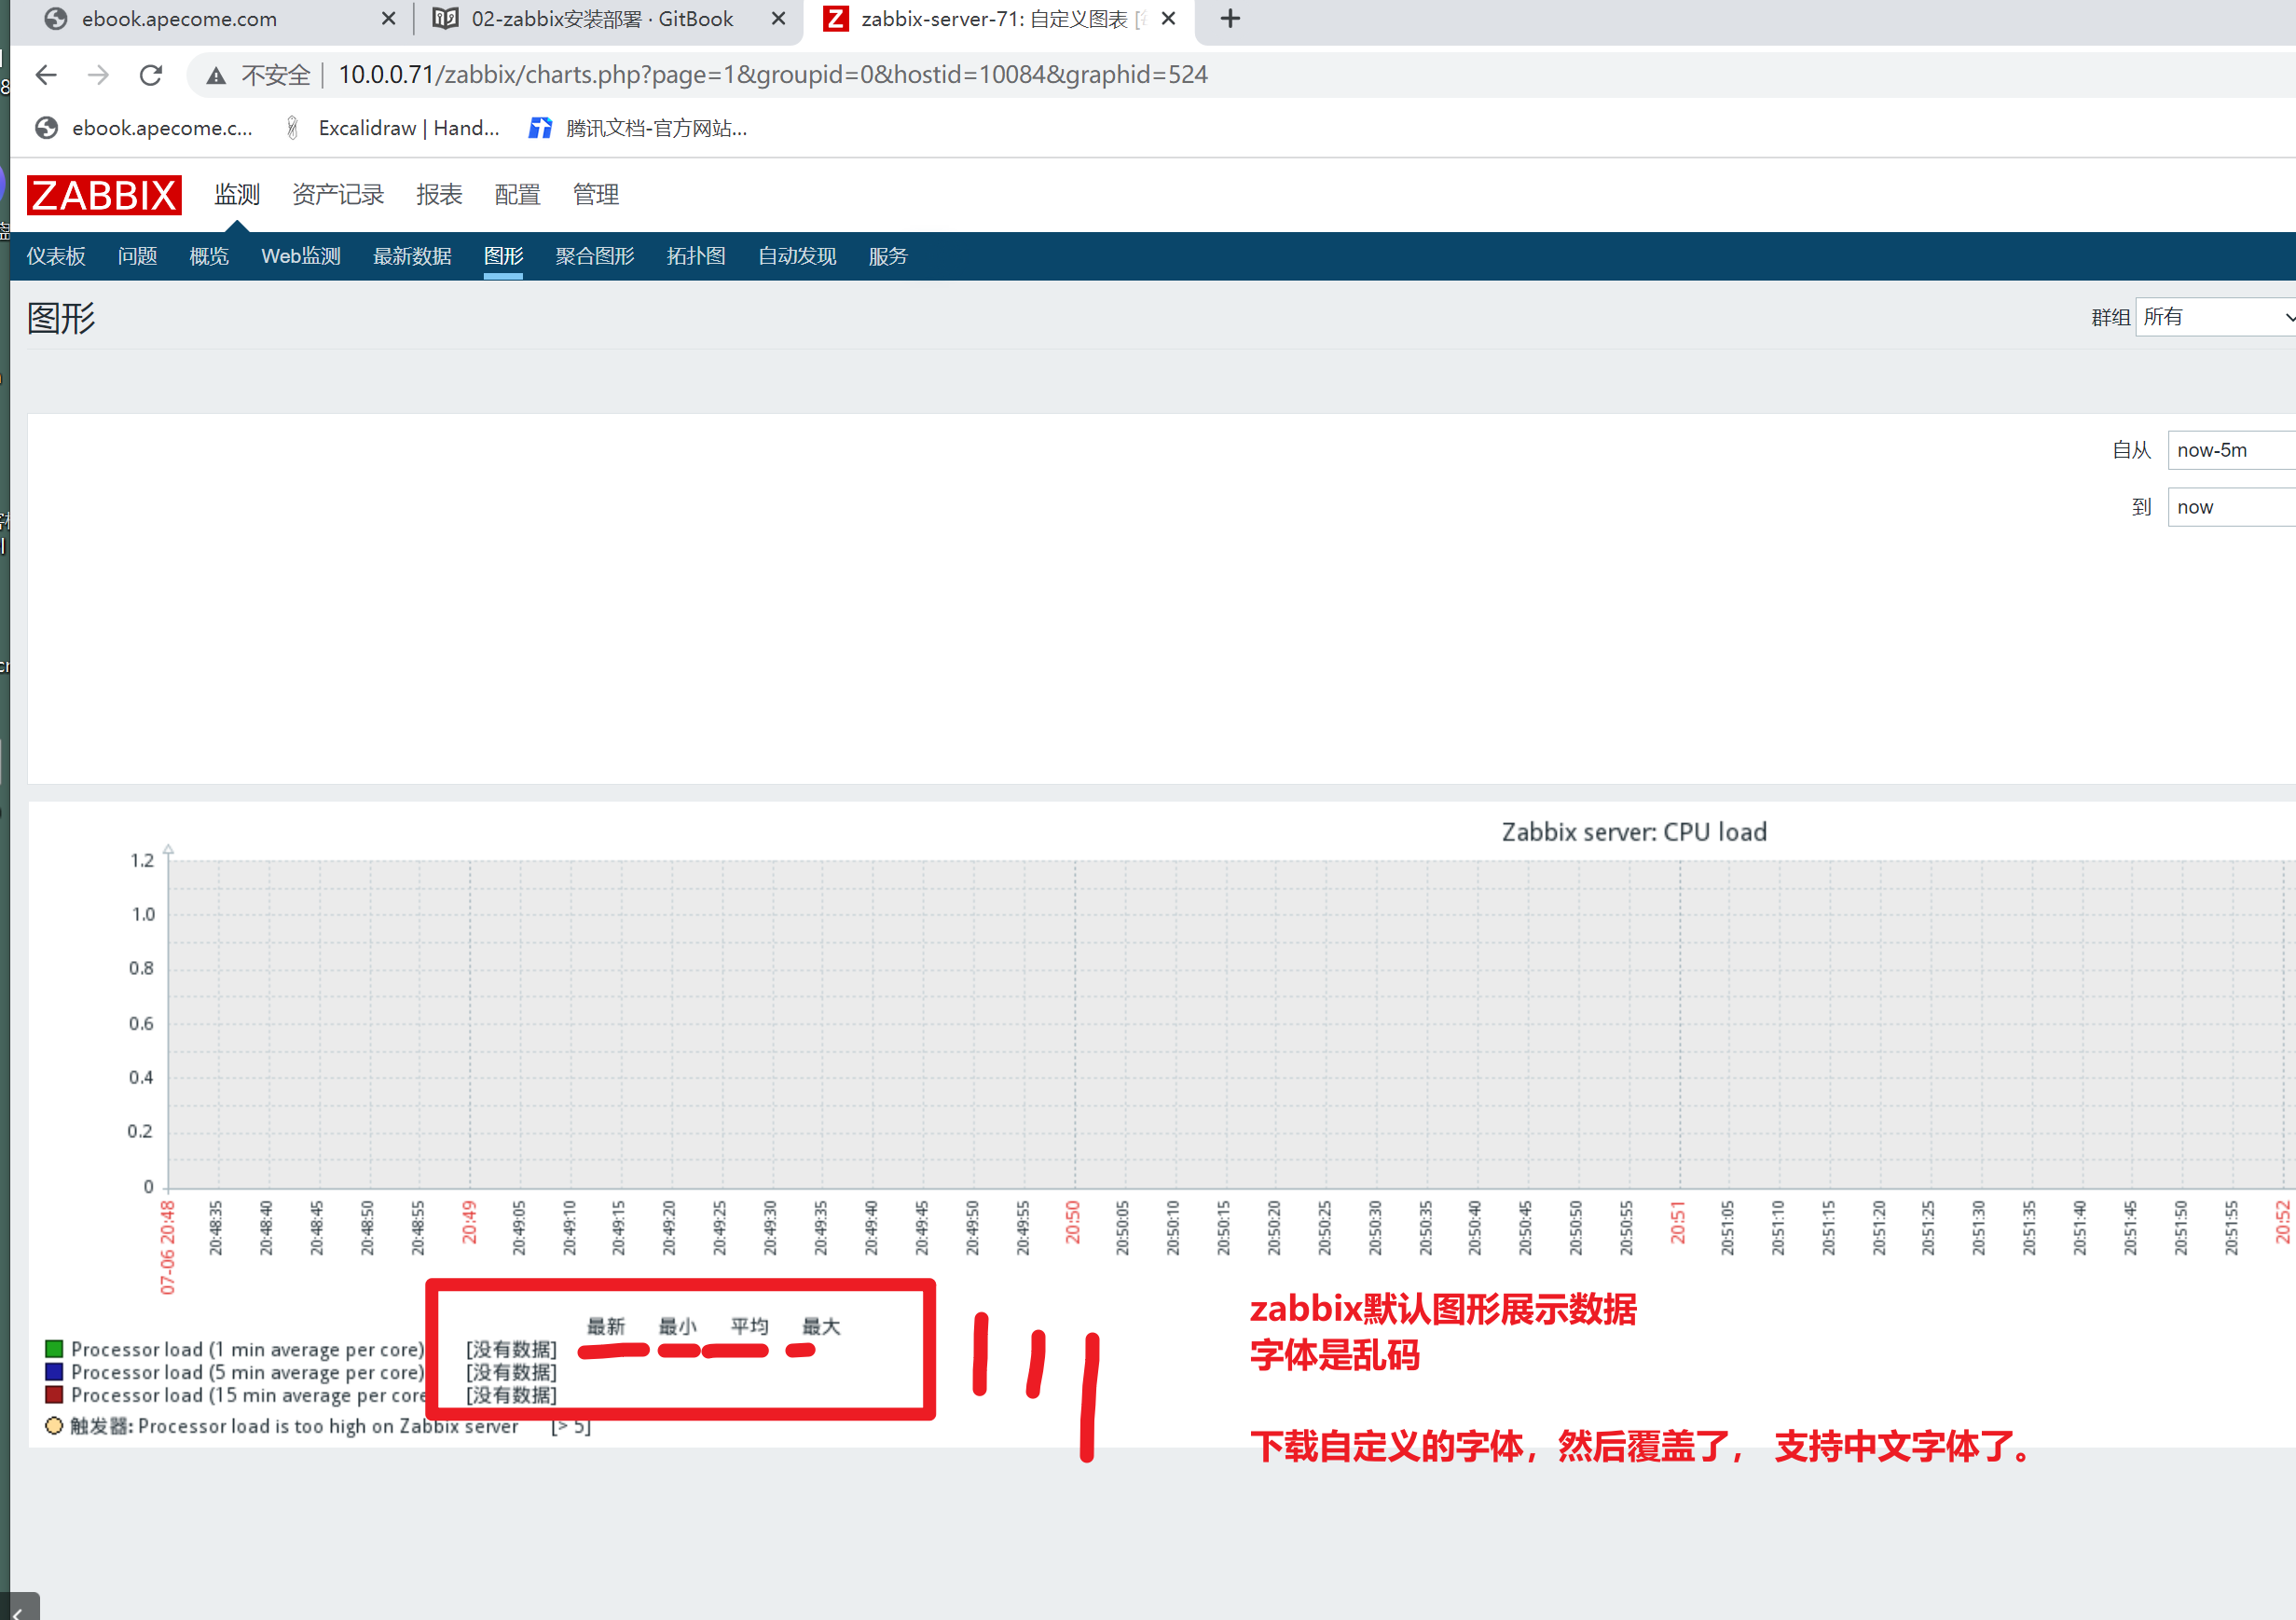Click the browser back arrow
This screenshot has width=2296, height=1620.
46,75
